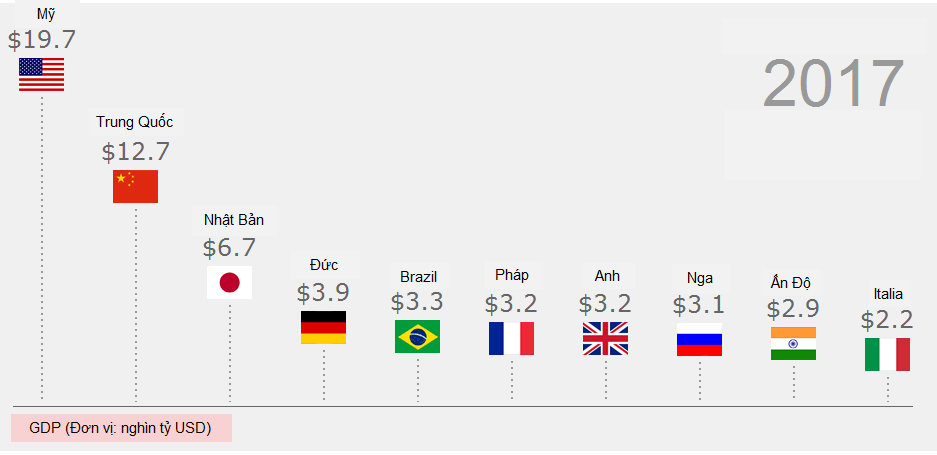Click the Pháp country label
The height and width of the screenshot is (455, 937).
(x=512, y=275)
